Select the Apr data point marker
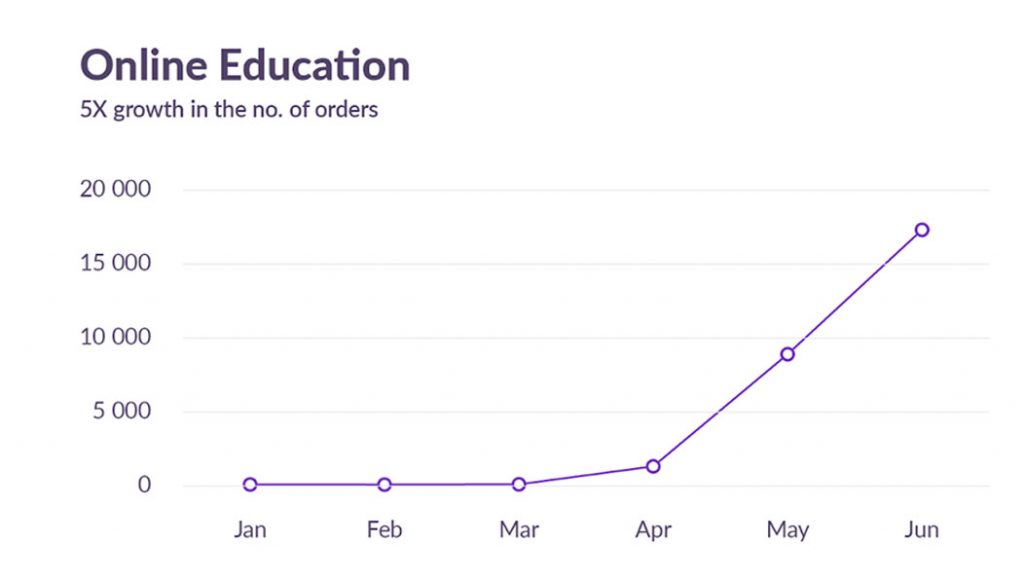 [653, 466]
